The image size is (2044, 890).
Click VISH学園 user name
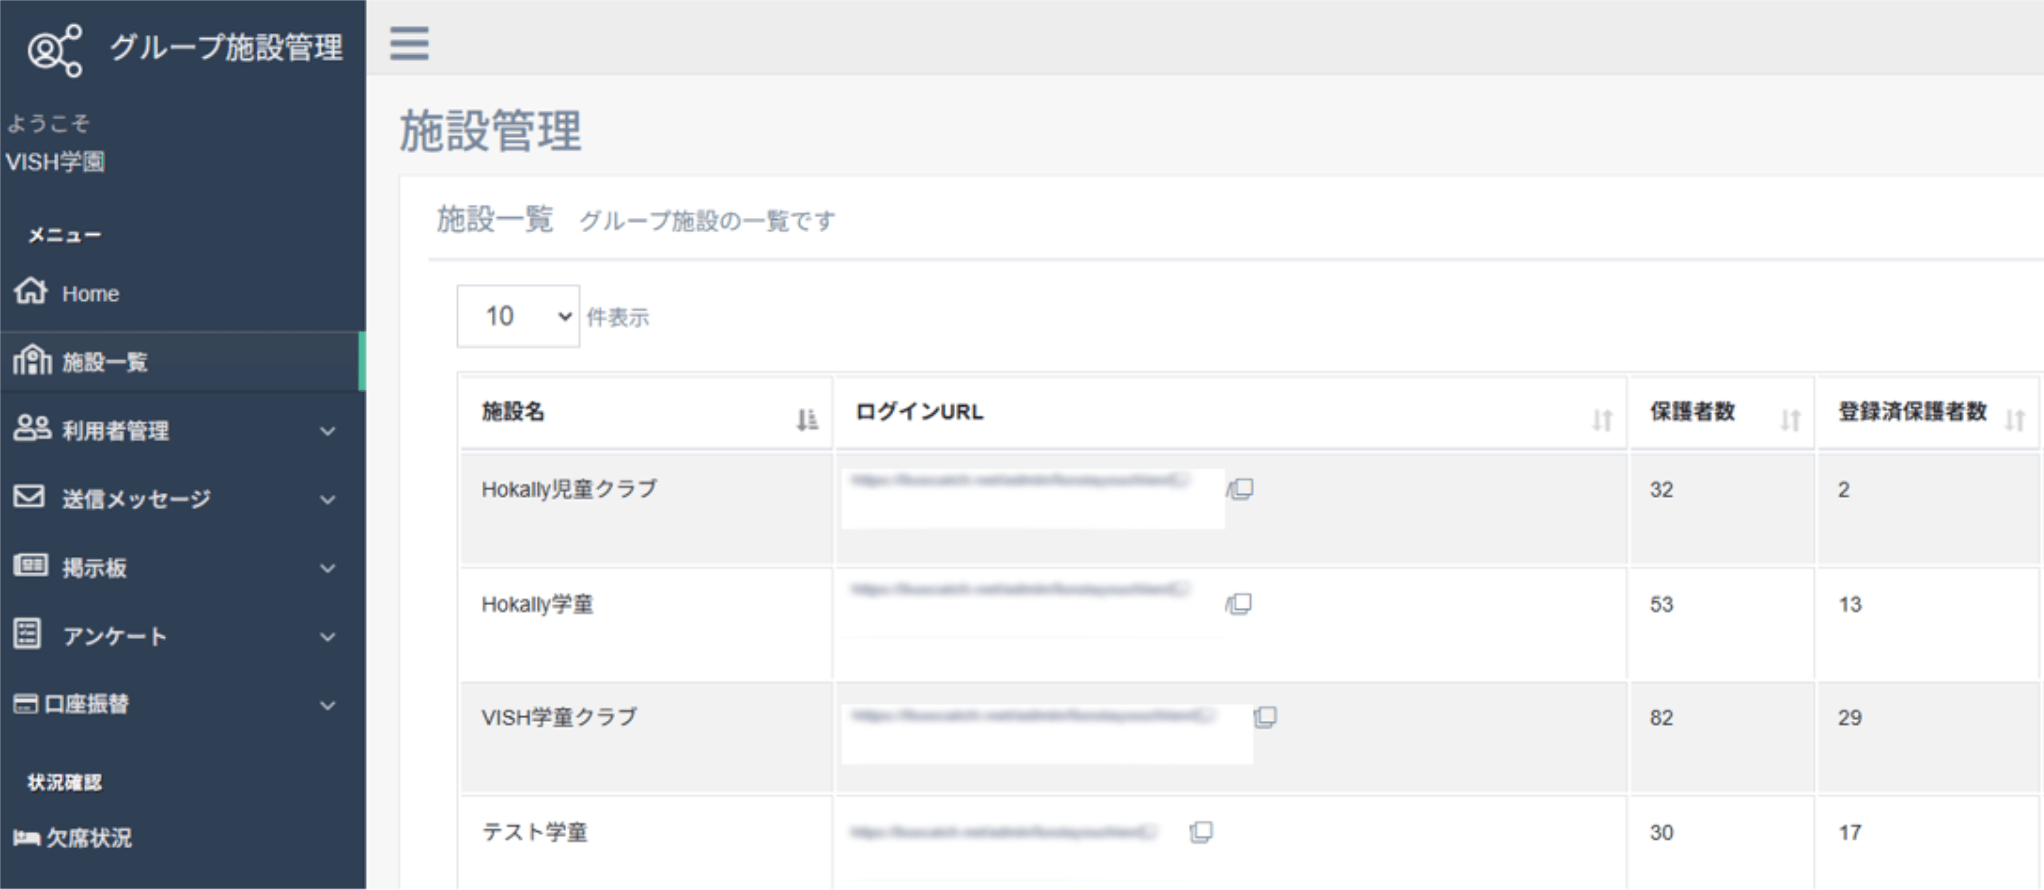56,161
